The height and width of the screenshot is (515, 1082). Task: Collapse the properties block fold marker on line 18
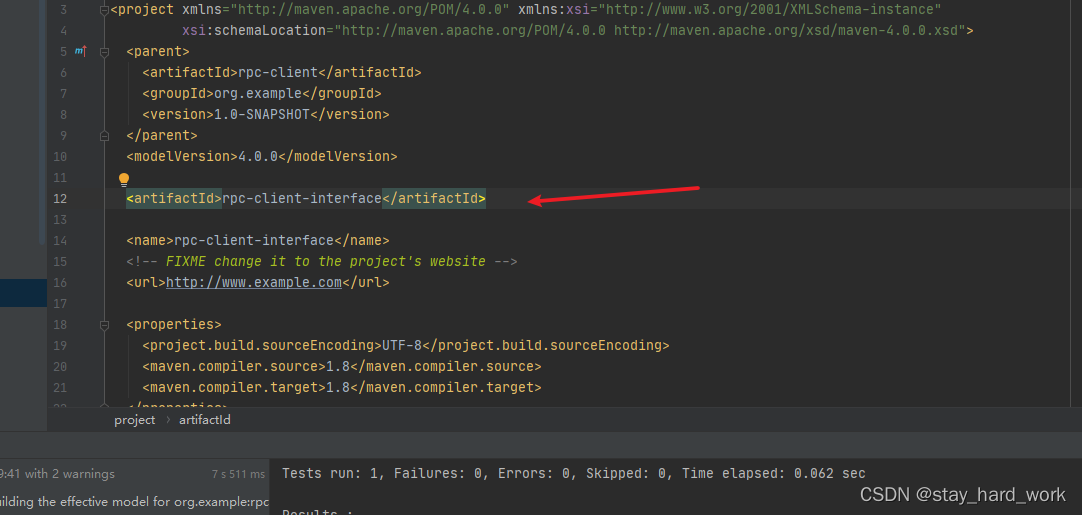pos(104,324)
